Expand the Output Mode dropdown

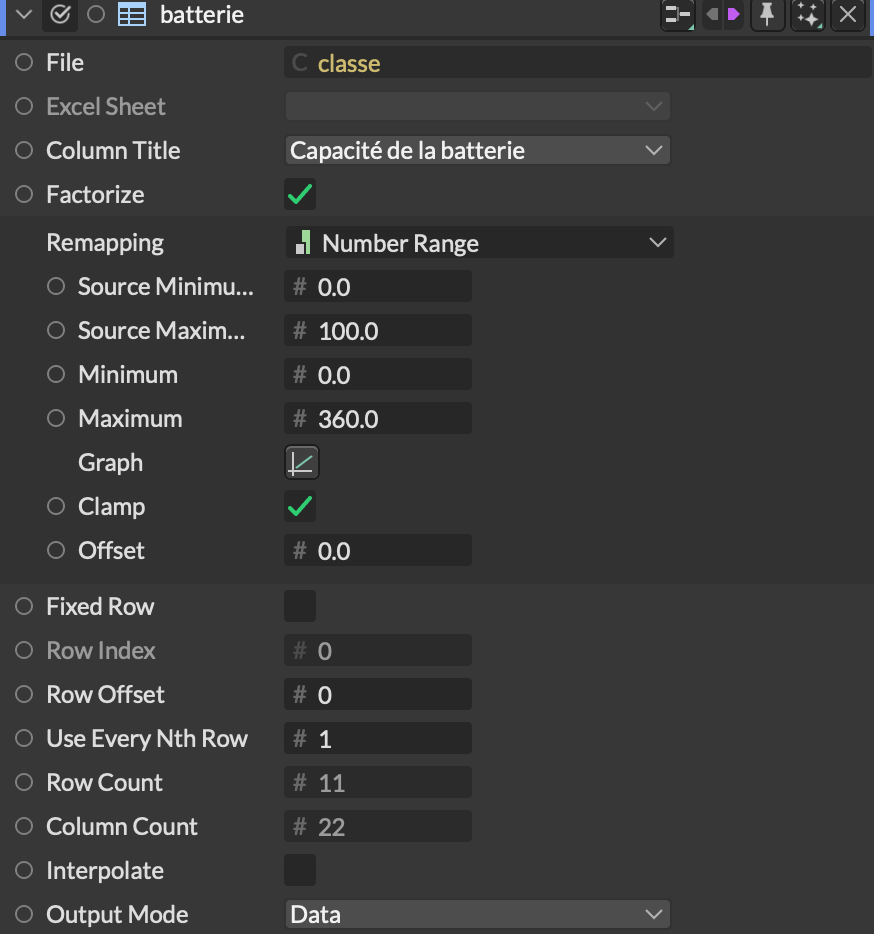(x=477, y=915)
